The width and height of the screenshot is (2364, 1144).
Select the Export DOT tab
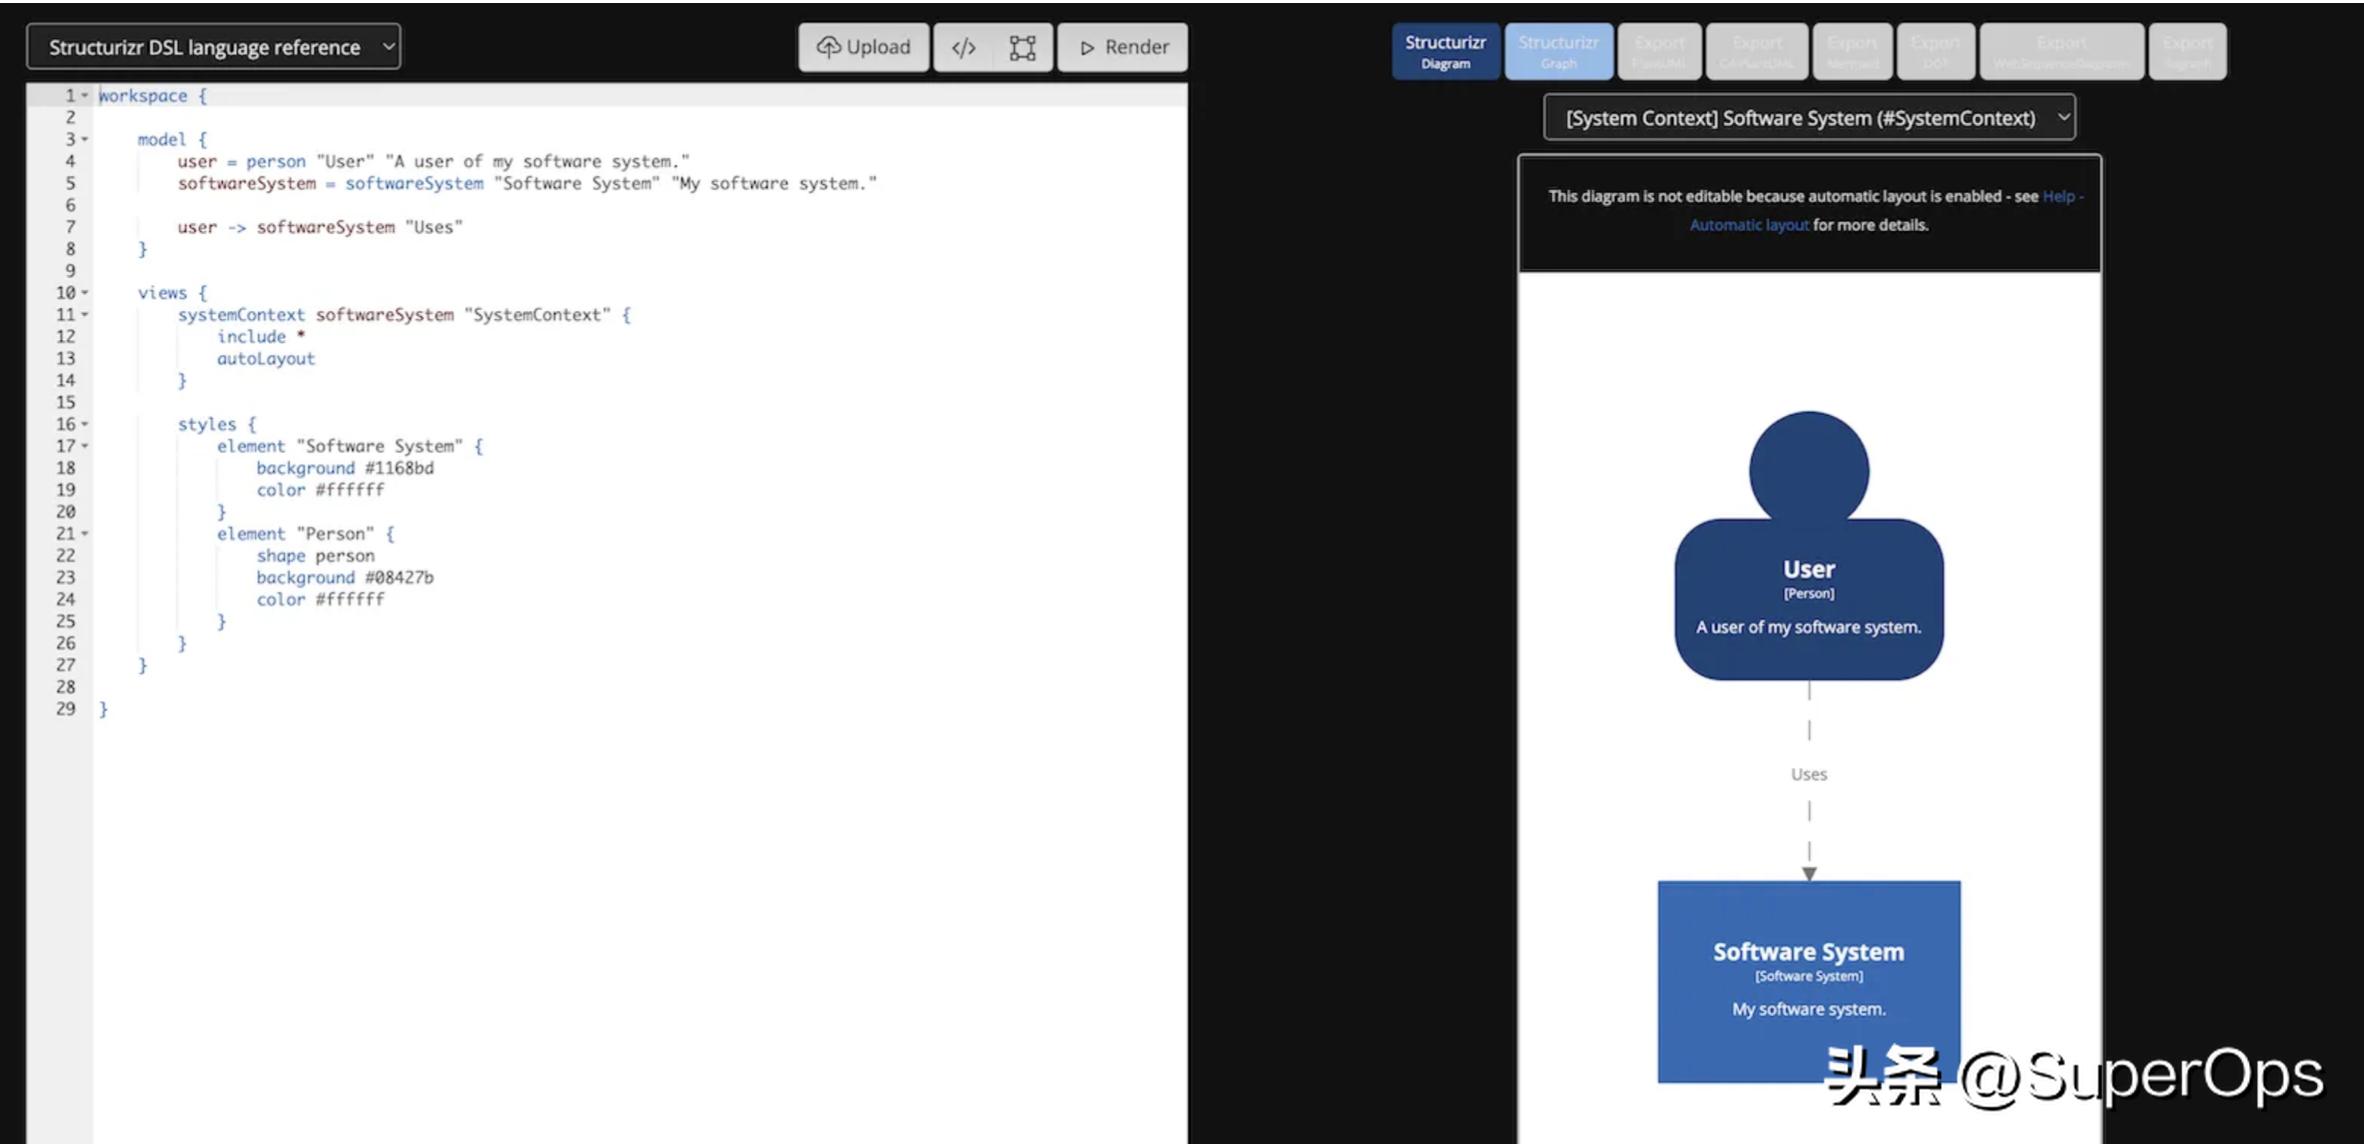[x=1935, y=51]
